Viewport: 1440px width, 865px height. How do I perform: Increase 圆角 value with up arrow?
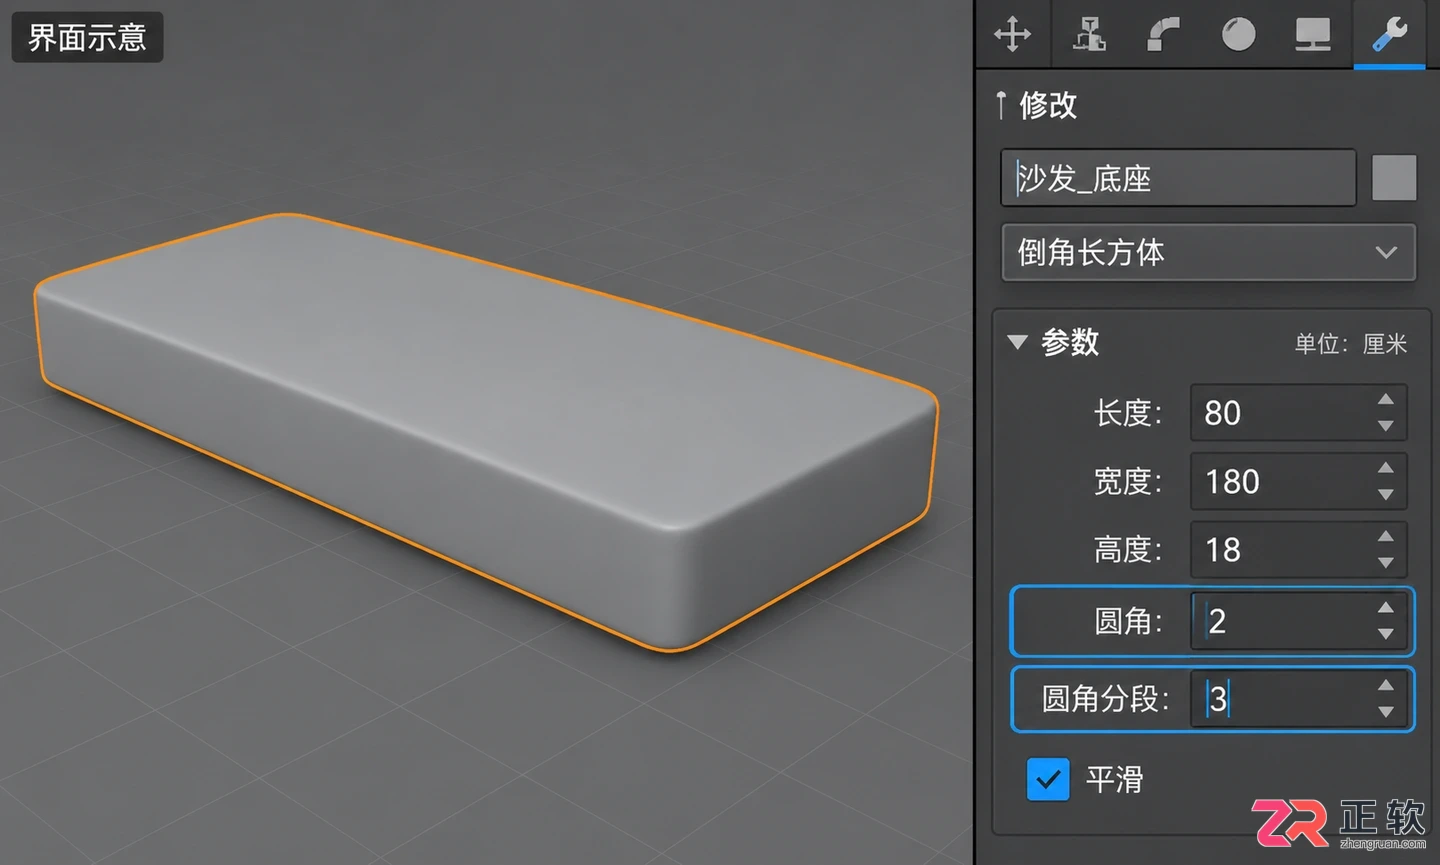click(x=1385, y=607)
